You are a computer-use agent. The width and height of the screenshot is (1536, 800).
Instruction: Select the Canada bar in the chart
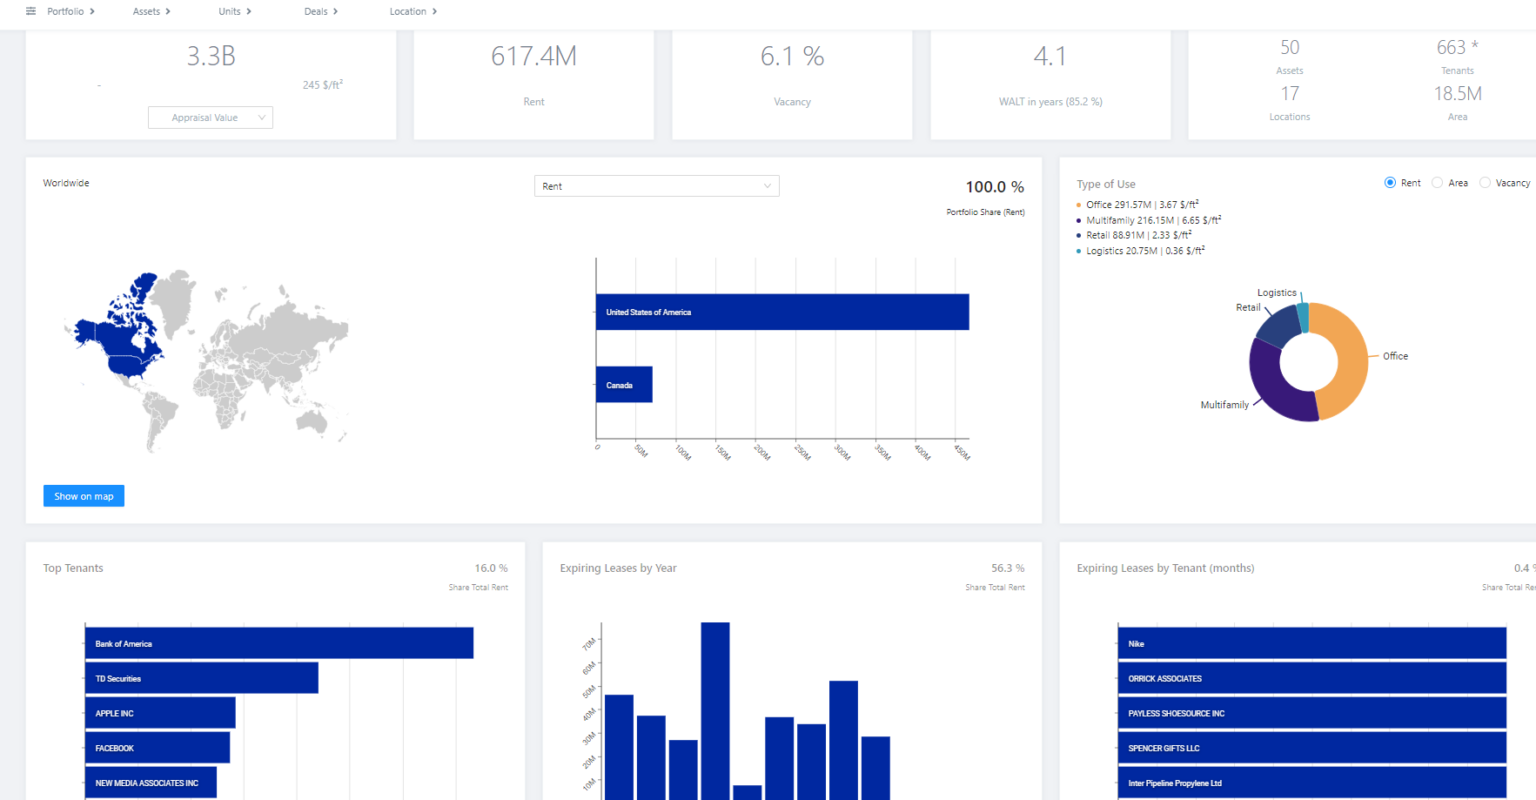[623, 384]
